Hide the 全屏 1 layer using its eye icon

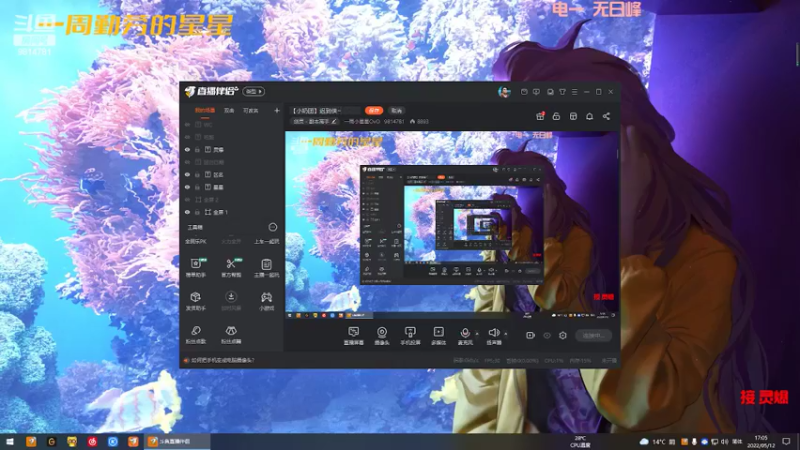click(187, 212)
